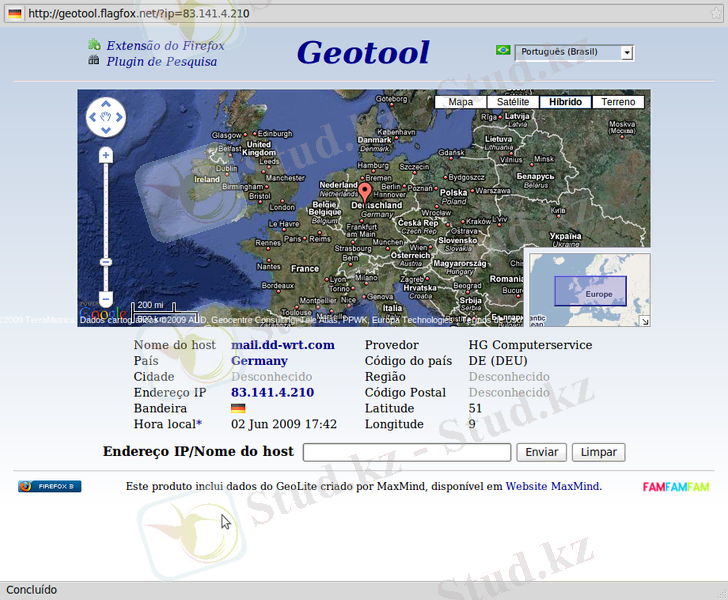728x600 pixels.
Task: Click the 200 mi map scale label
Action: (x=150, y=305)
